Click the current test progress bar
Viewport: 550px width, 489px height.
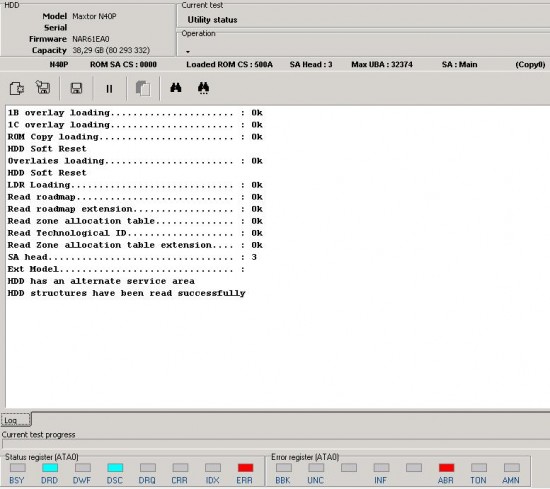pyautogui.click(x=276, y=444)
